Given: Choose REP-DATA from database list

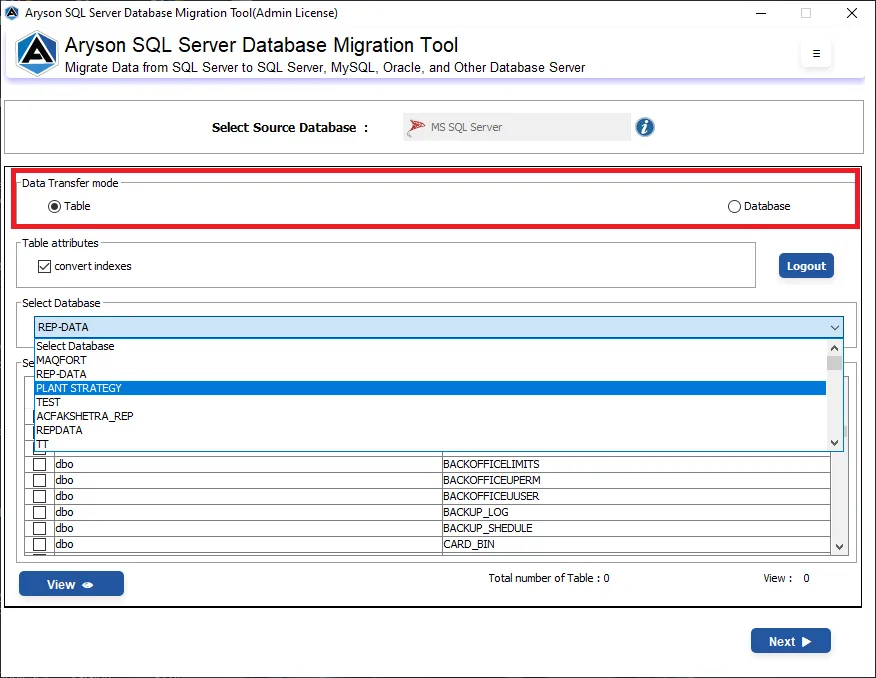Looking at the screenshot, I should 430,374.
